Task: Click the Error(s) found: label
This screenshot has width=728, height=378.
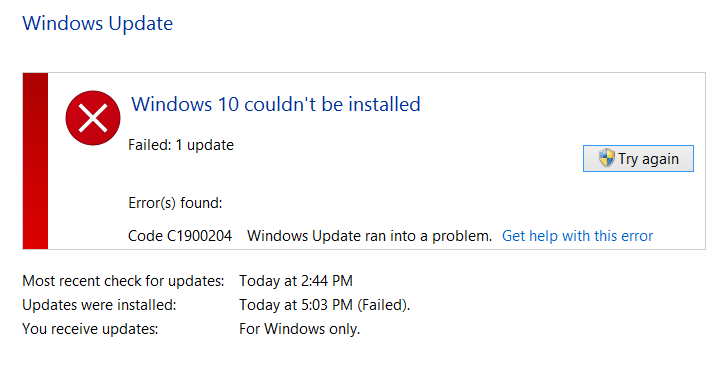Action: (175, 203)
